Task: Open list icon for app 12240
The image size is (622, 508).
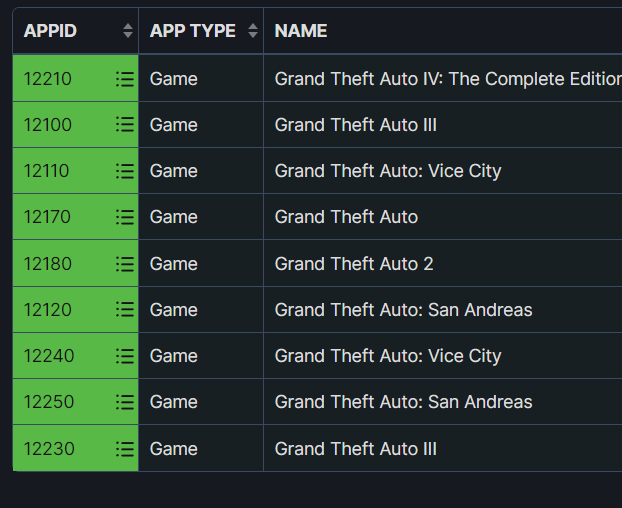Action: pos(125,356)
